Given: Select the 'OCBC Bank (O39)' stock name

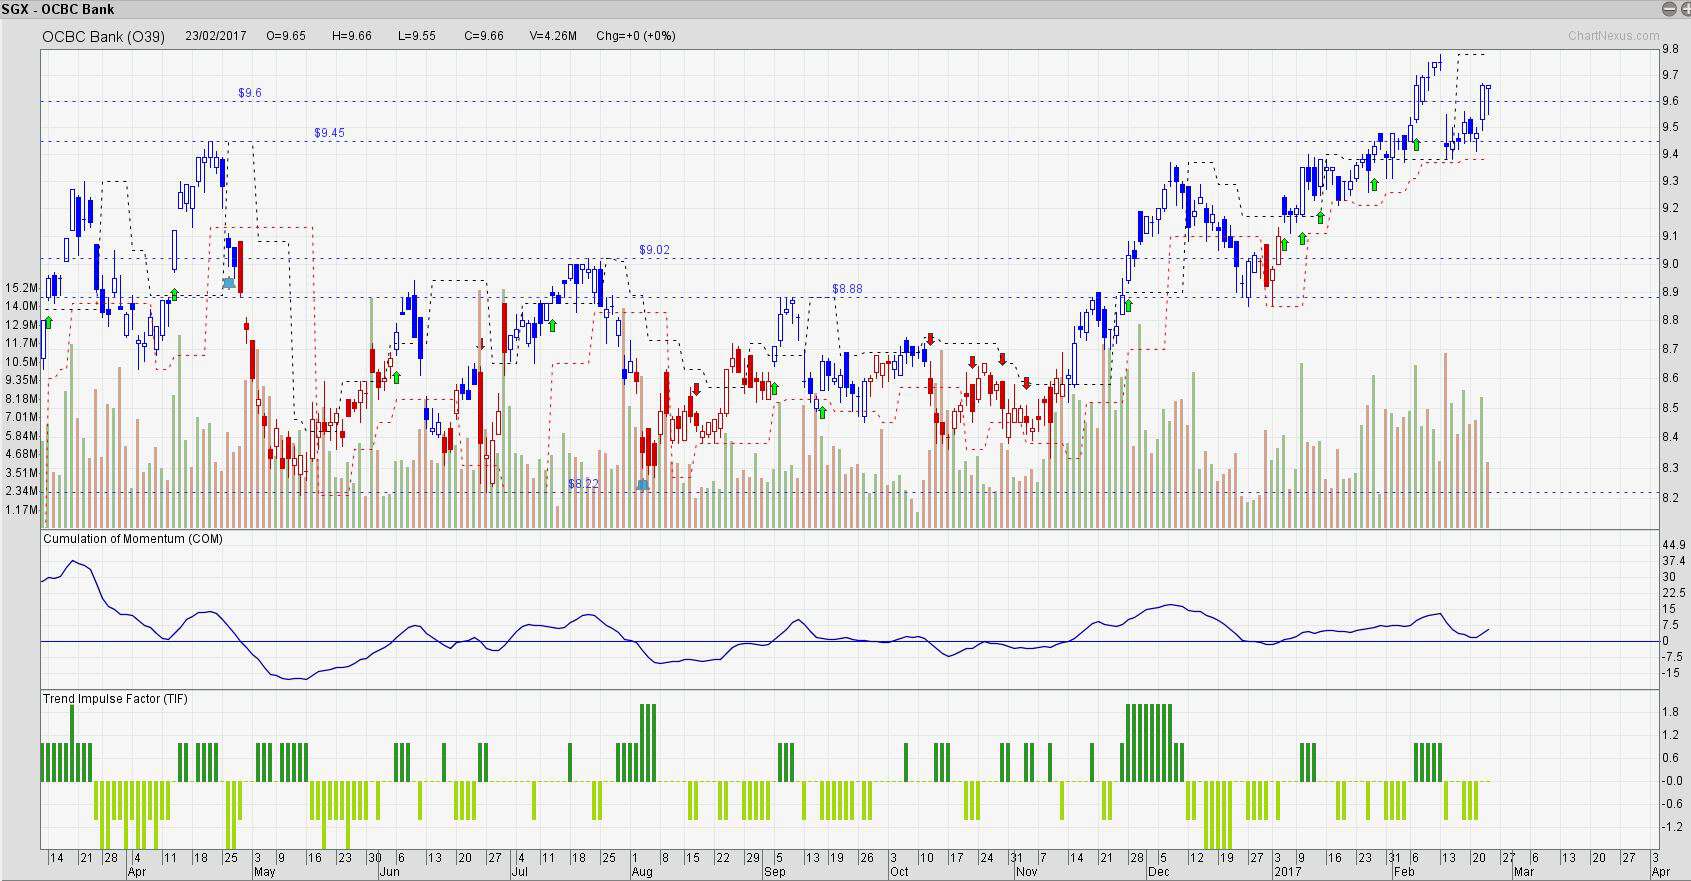Looking at the screenshot, I should [103, 36].
